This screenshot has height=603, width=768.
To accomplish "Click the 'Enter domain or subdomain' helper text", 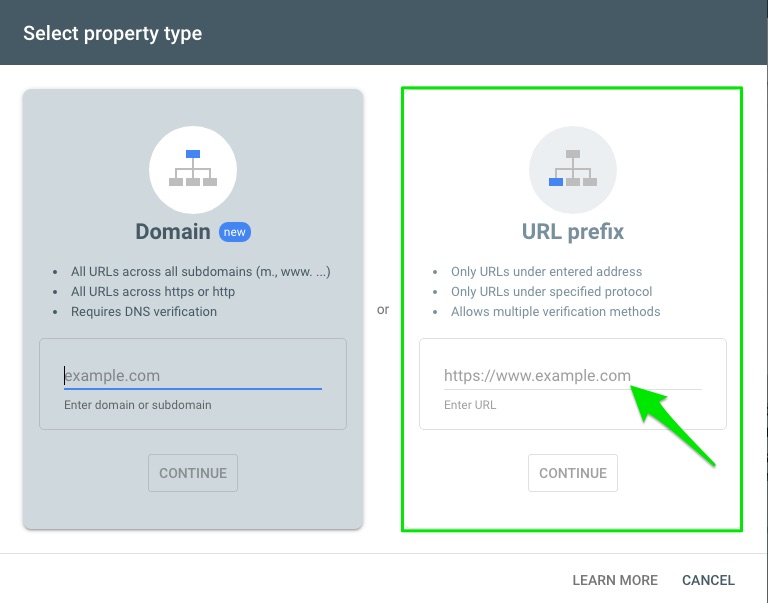I will [138, 405].
